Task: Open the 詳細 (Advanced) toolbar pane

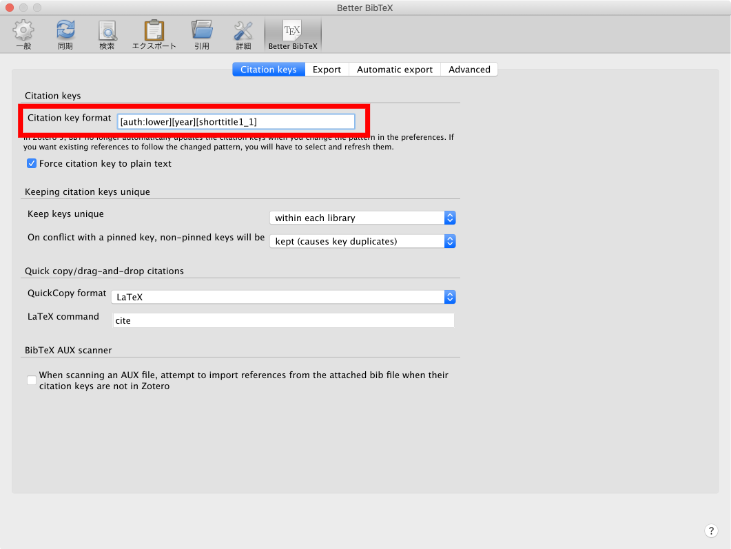Action: tap(243, 33)
